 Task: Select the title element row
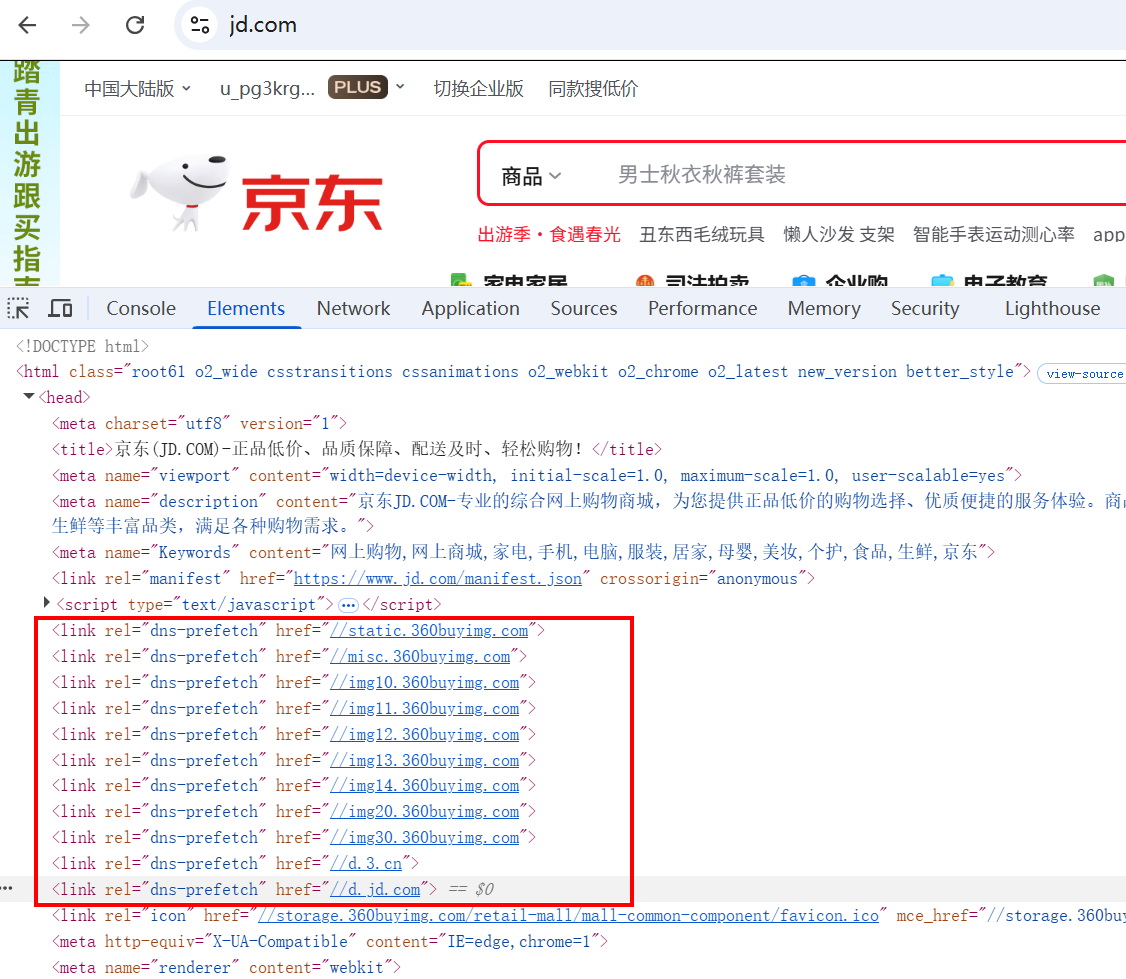[x=356, y=449]
